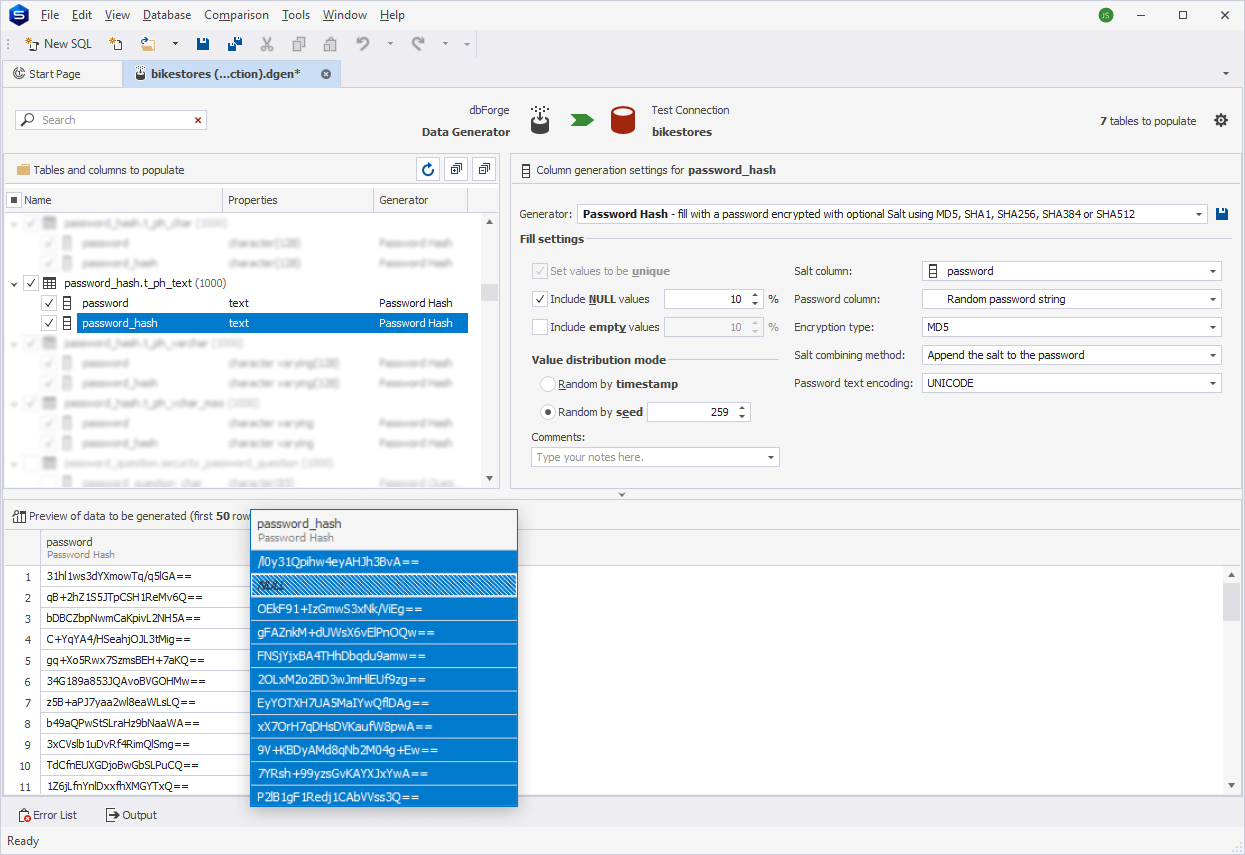1245x855 pixels.
Task: Click the Undo arrow icon
Action: (x=363, y=44)
